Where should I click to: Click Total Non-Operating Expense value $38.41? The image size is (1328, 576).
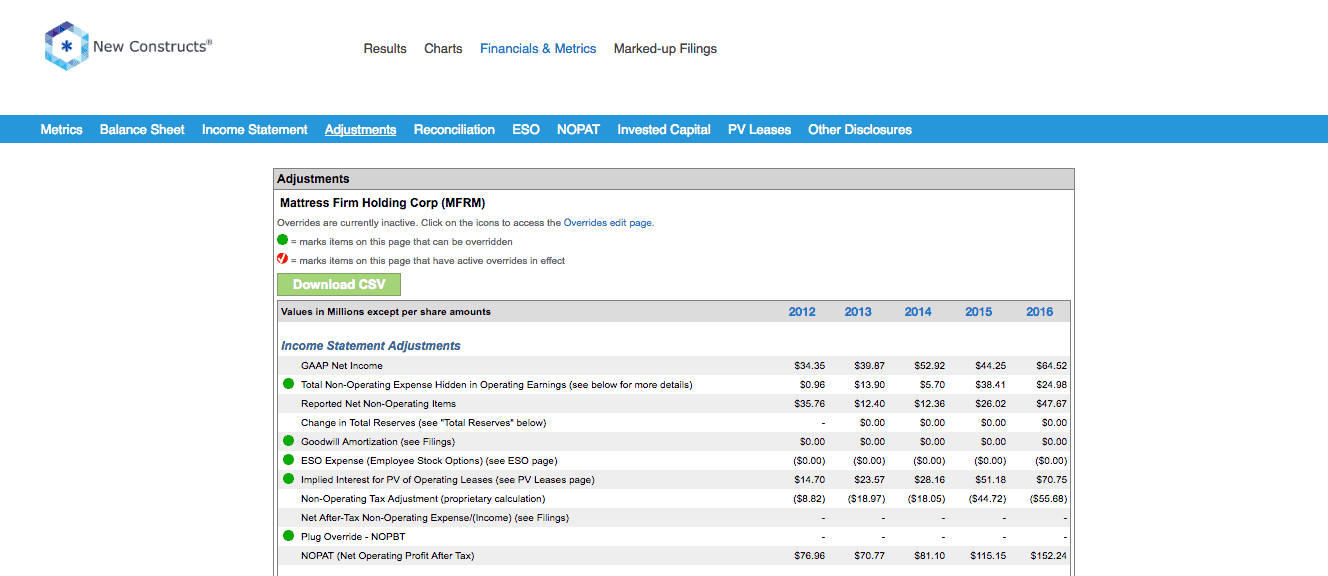tap(991, 385)
